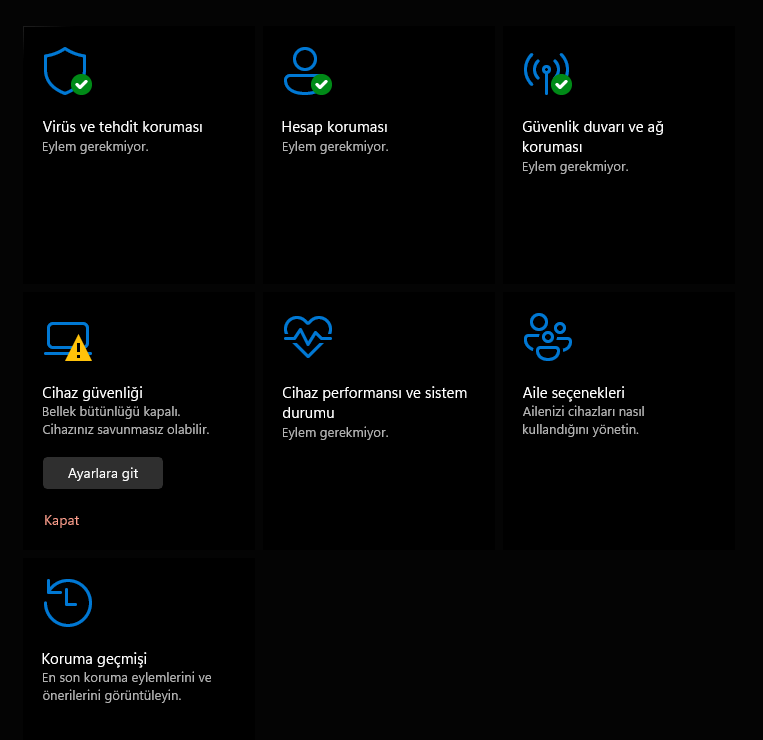The width and height of the screenshot is (763, 740).
Task: Click 'Ailenizi cihazları nasıl kullandığını yönetin.' description
Action: point(583,421)
